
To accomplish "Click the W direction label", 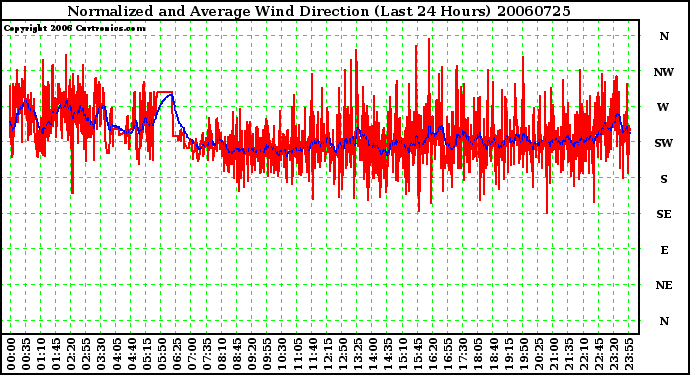I will click(663, 107).
